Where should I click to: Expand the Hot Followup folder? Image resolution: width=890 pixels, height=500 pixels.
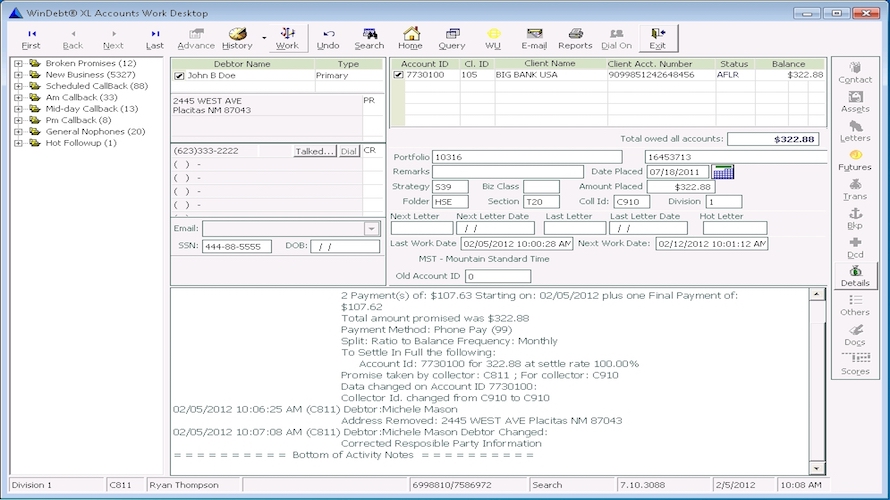pyautogui.click(x=18, y=143)
